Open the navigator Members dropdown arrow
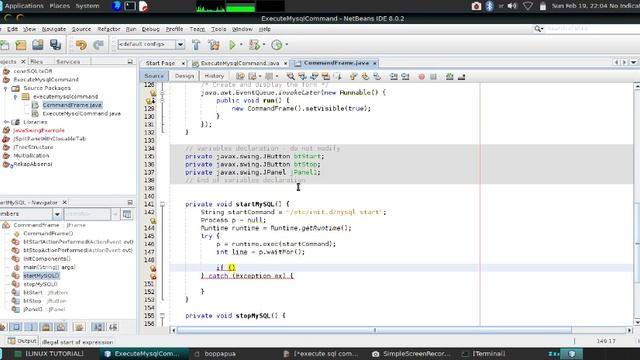The image size is (640, 360). (57, 214)
